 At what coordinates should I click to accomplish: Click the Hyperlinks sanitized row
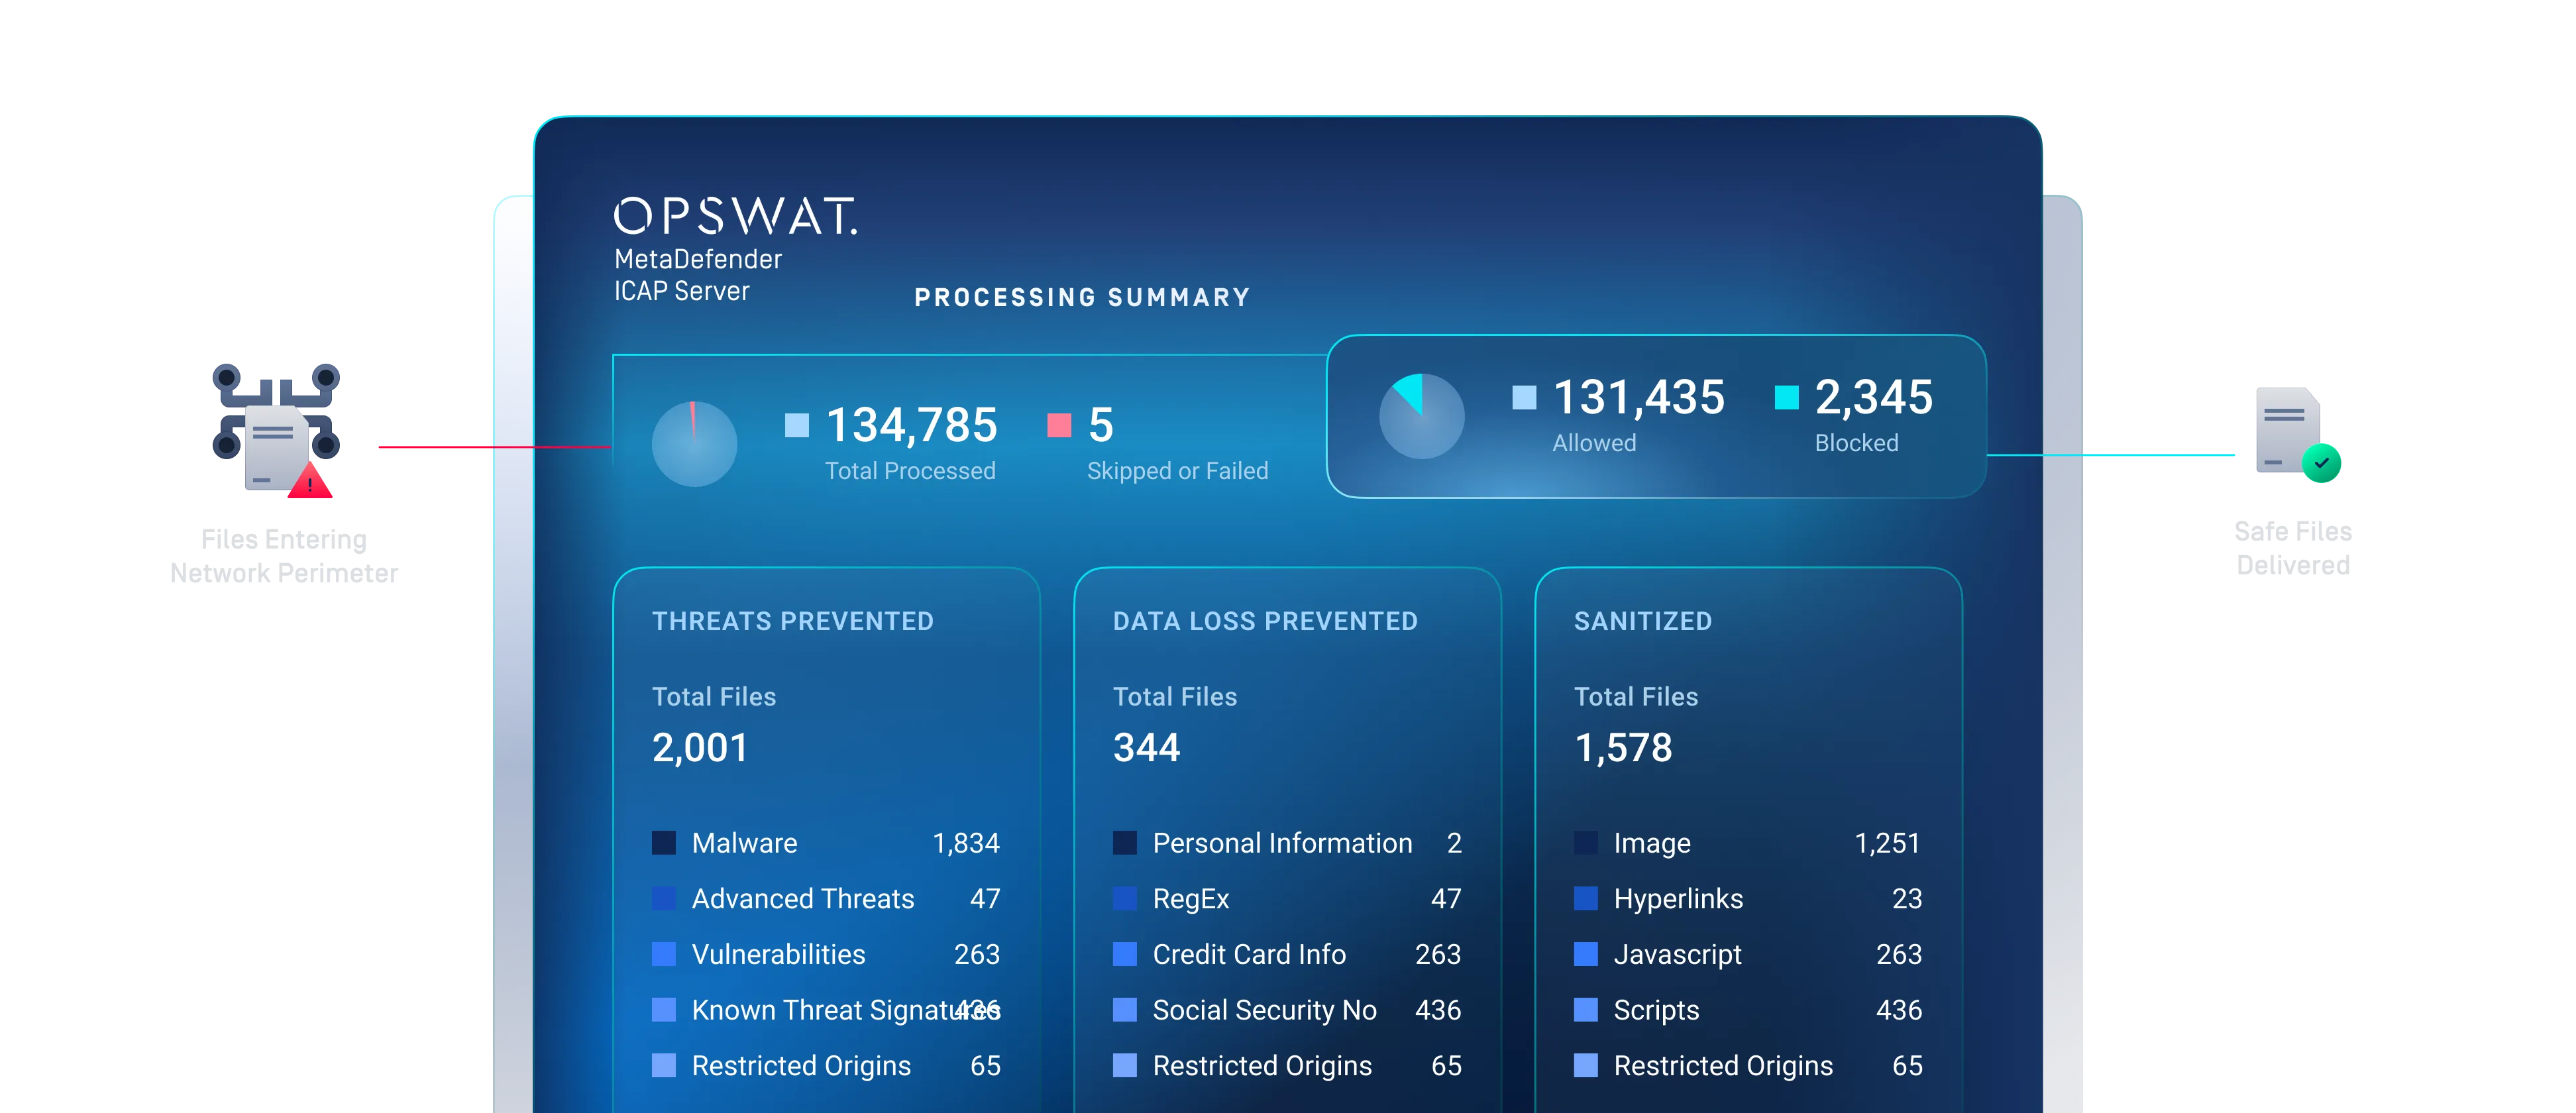point(1678,899)
